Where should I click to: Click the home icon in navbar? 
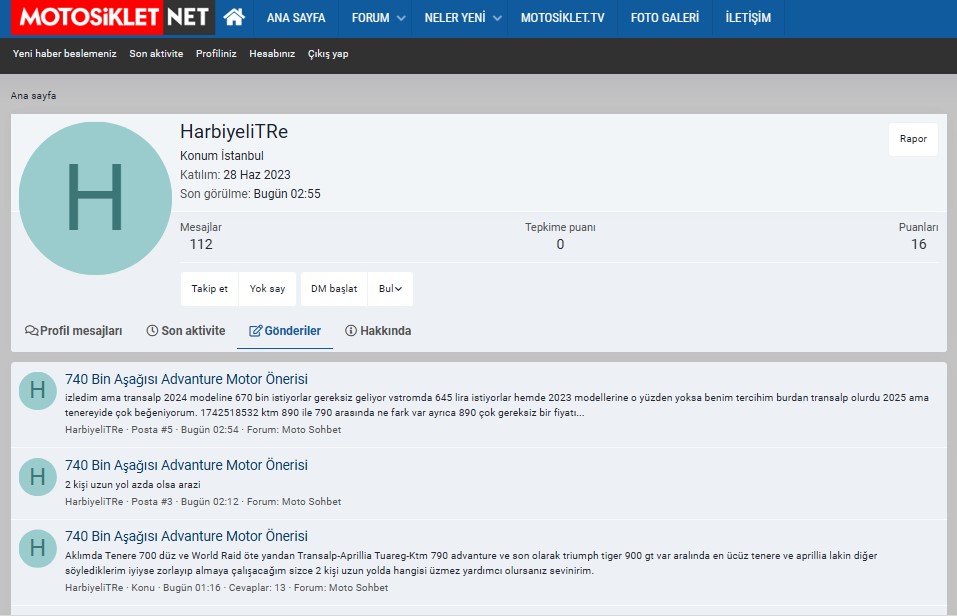pos(234,17)
